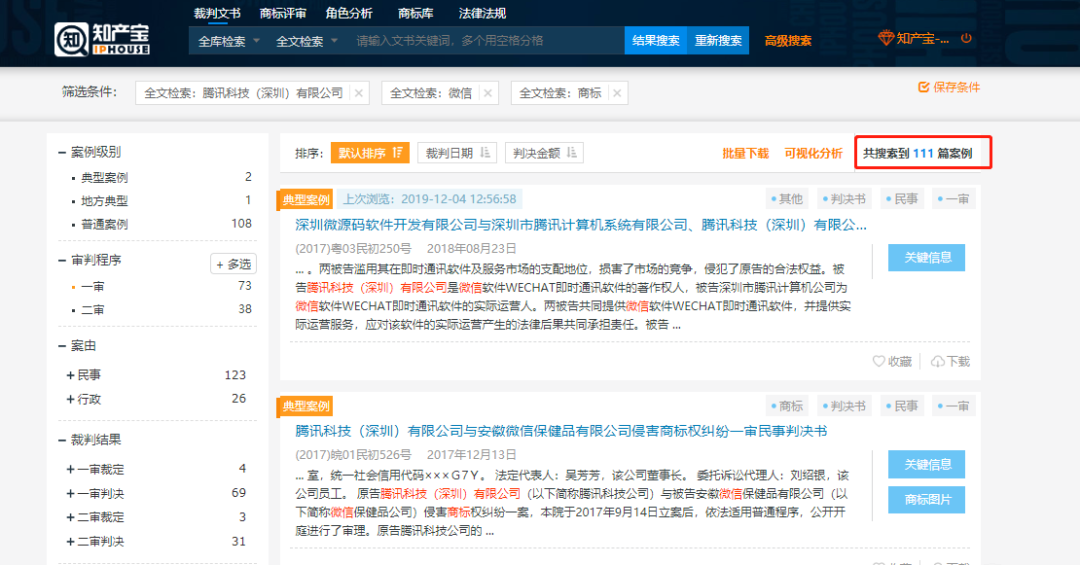Image resolution: width=1080 pixels, height=565 pixels.
Task: Click the 其他 tag on first case
Action: pos(787,199)
